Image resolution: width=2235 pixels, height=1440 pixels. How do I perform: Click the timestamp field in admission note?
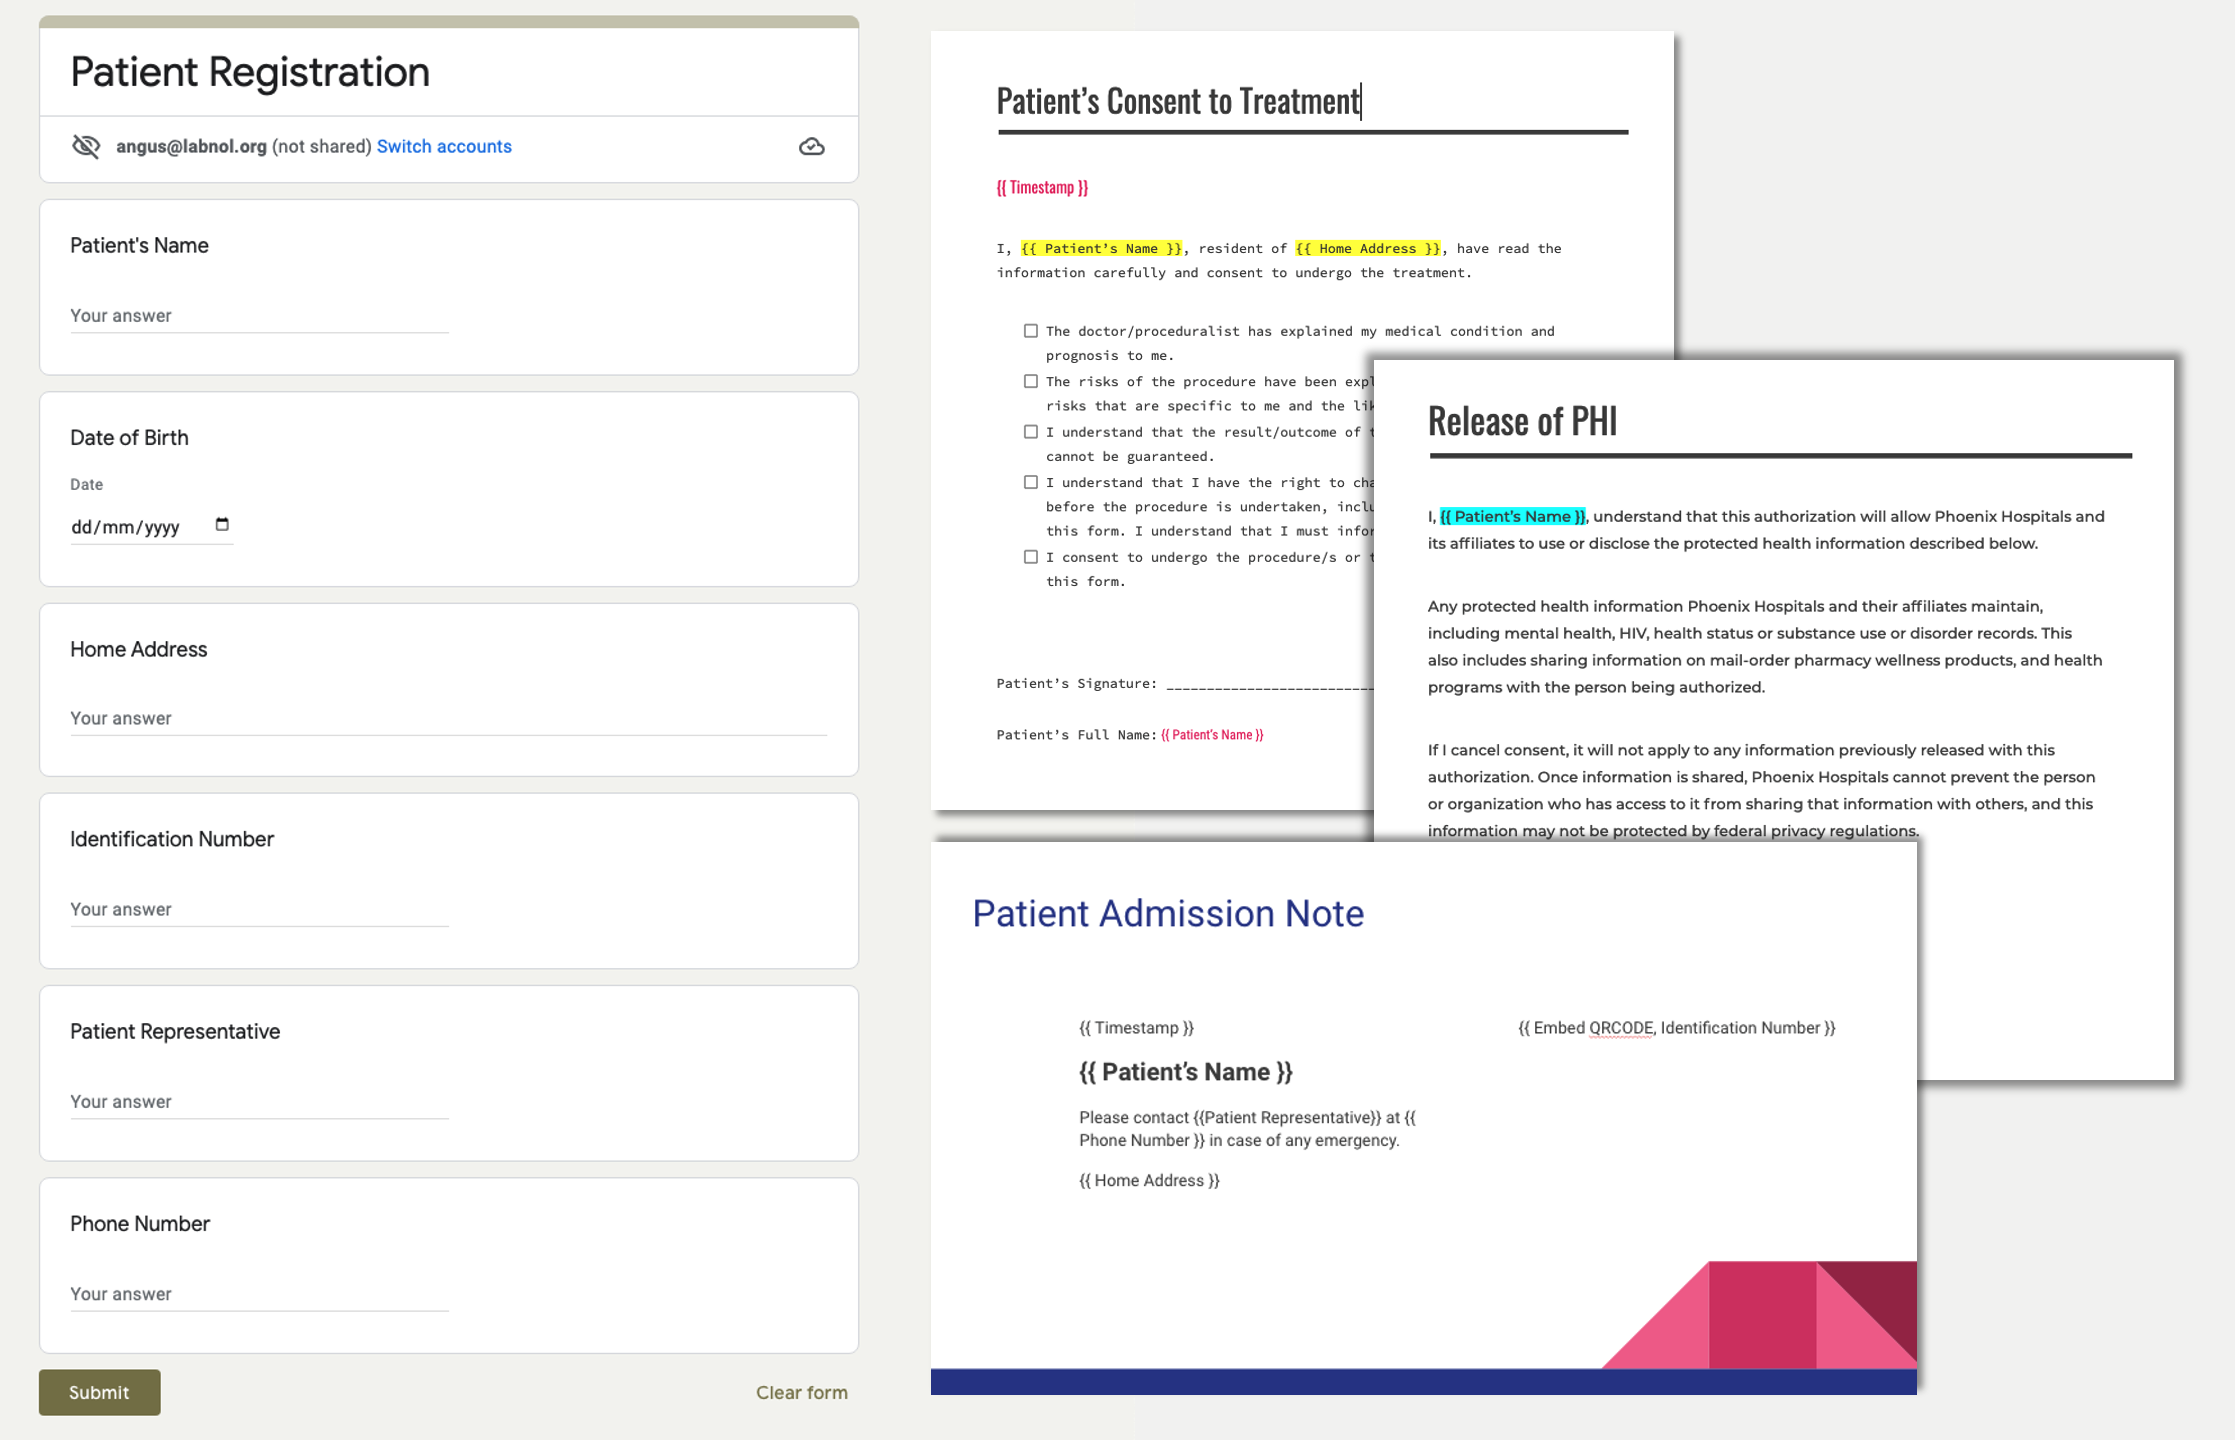click(1137, 1028)
